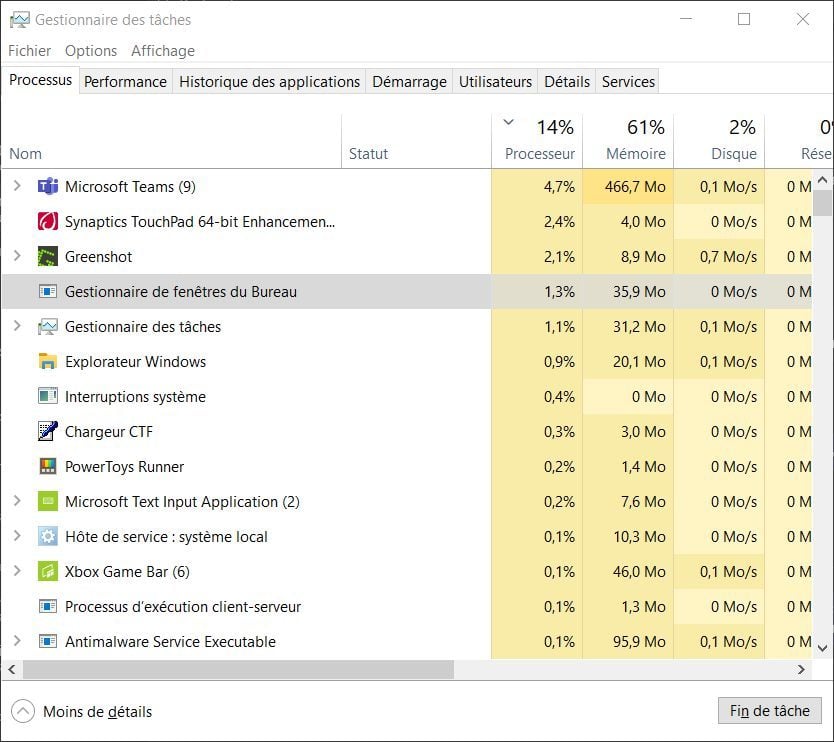Click the vertical scrollbar down arrow
The width and height of the screenshot is (834, 742).
[x=822, y=648]
